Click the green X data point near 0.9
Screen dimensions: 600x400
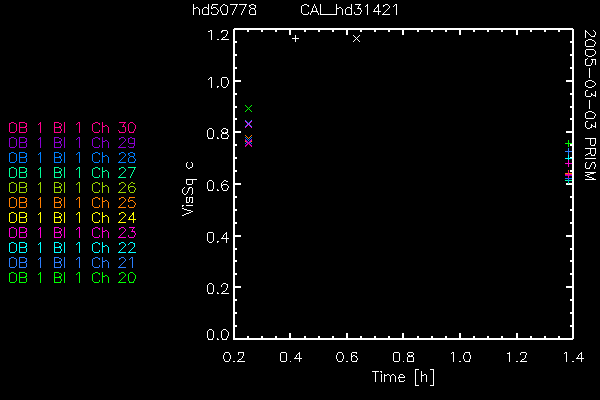tap(248, 109)
